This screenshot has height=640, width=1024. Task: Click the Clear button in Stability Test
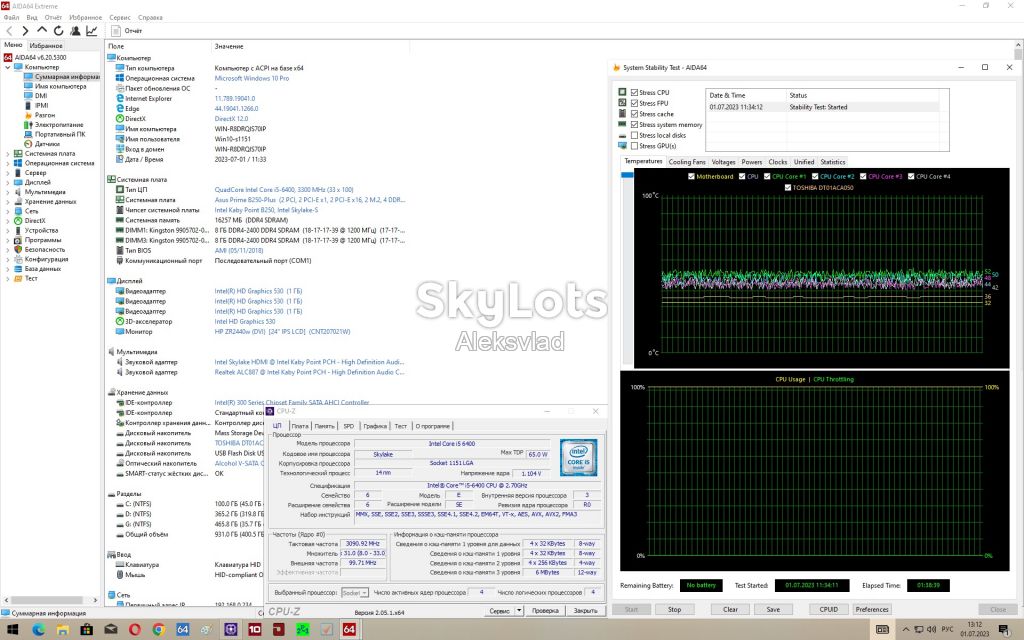tap(730, 609)
